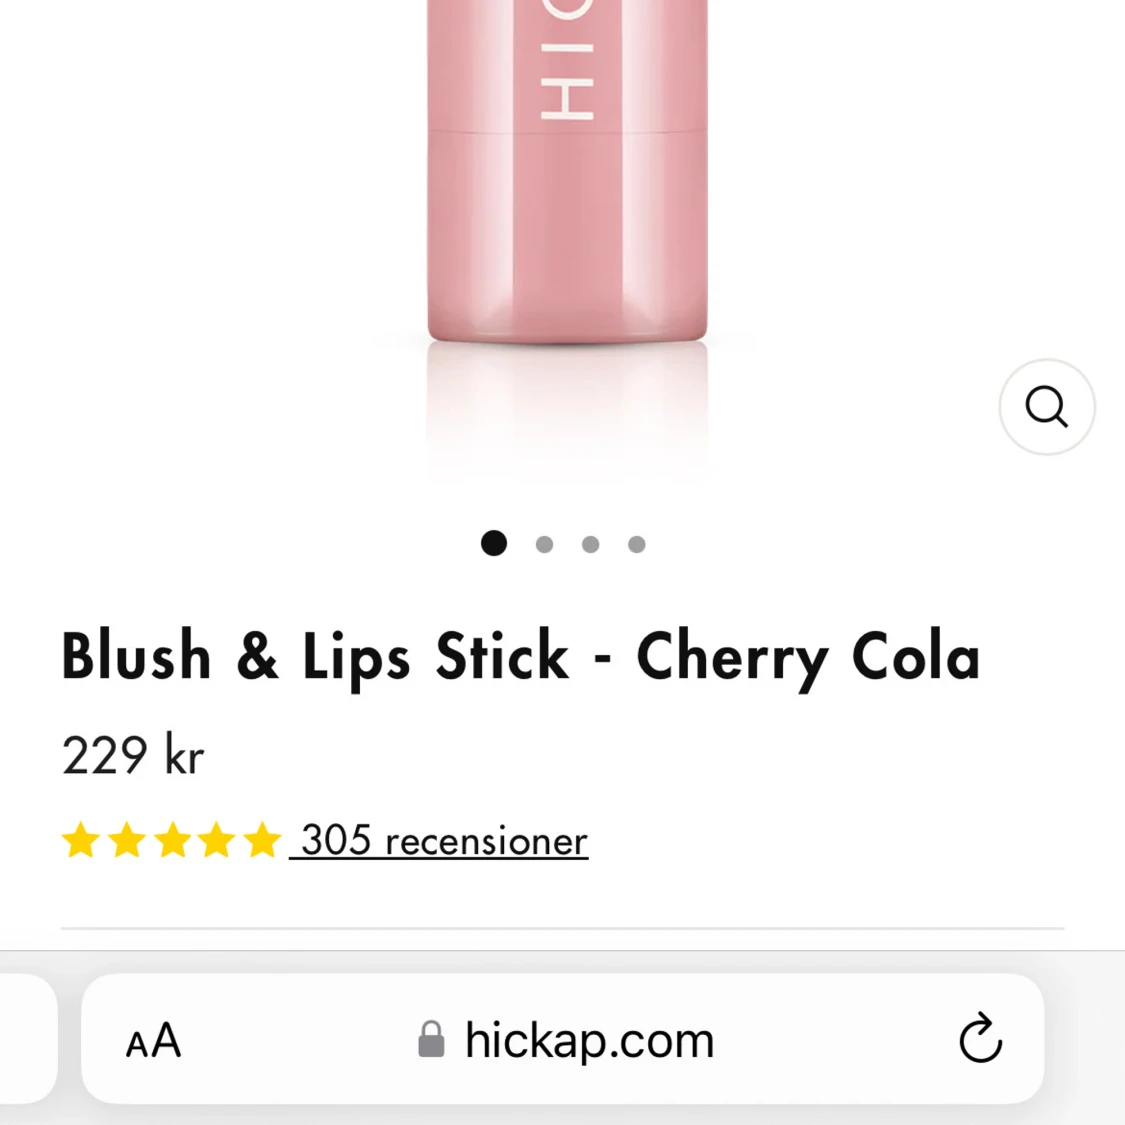Select the first active carousel dot
This screenshot has width=1125, height=1125.
tap(494, 543)
